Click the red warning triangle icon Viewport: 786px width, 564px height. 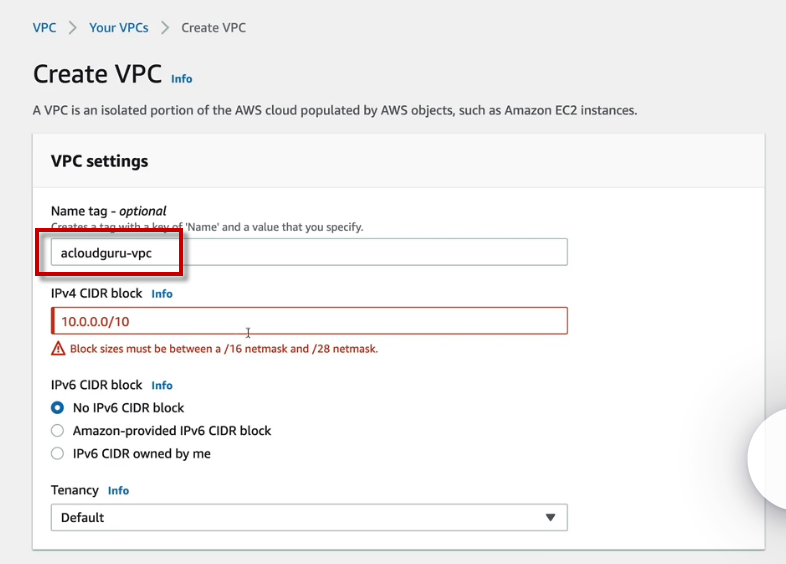coord(58,349)
